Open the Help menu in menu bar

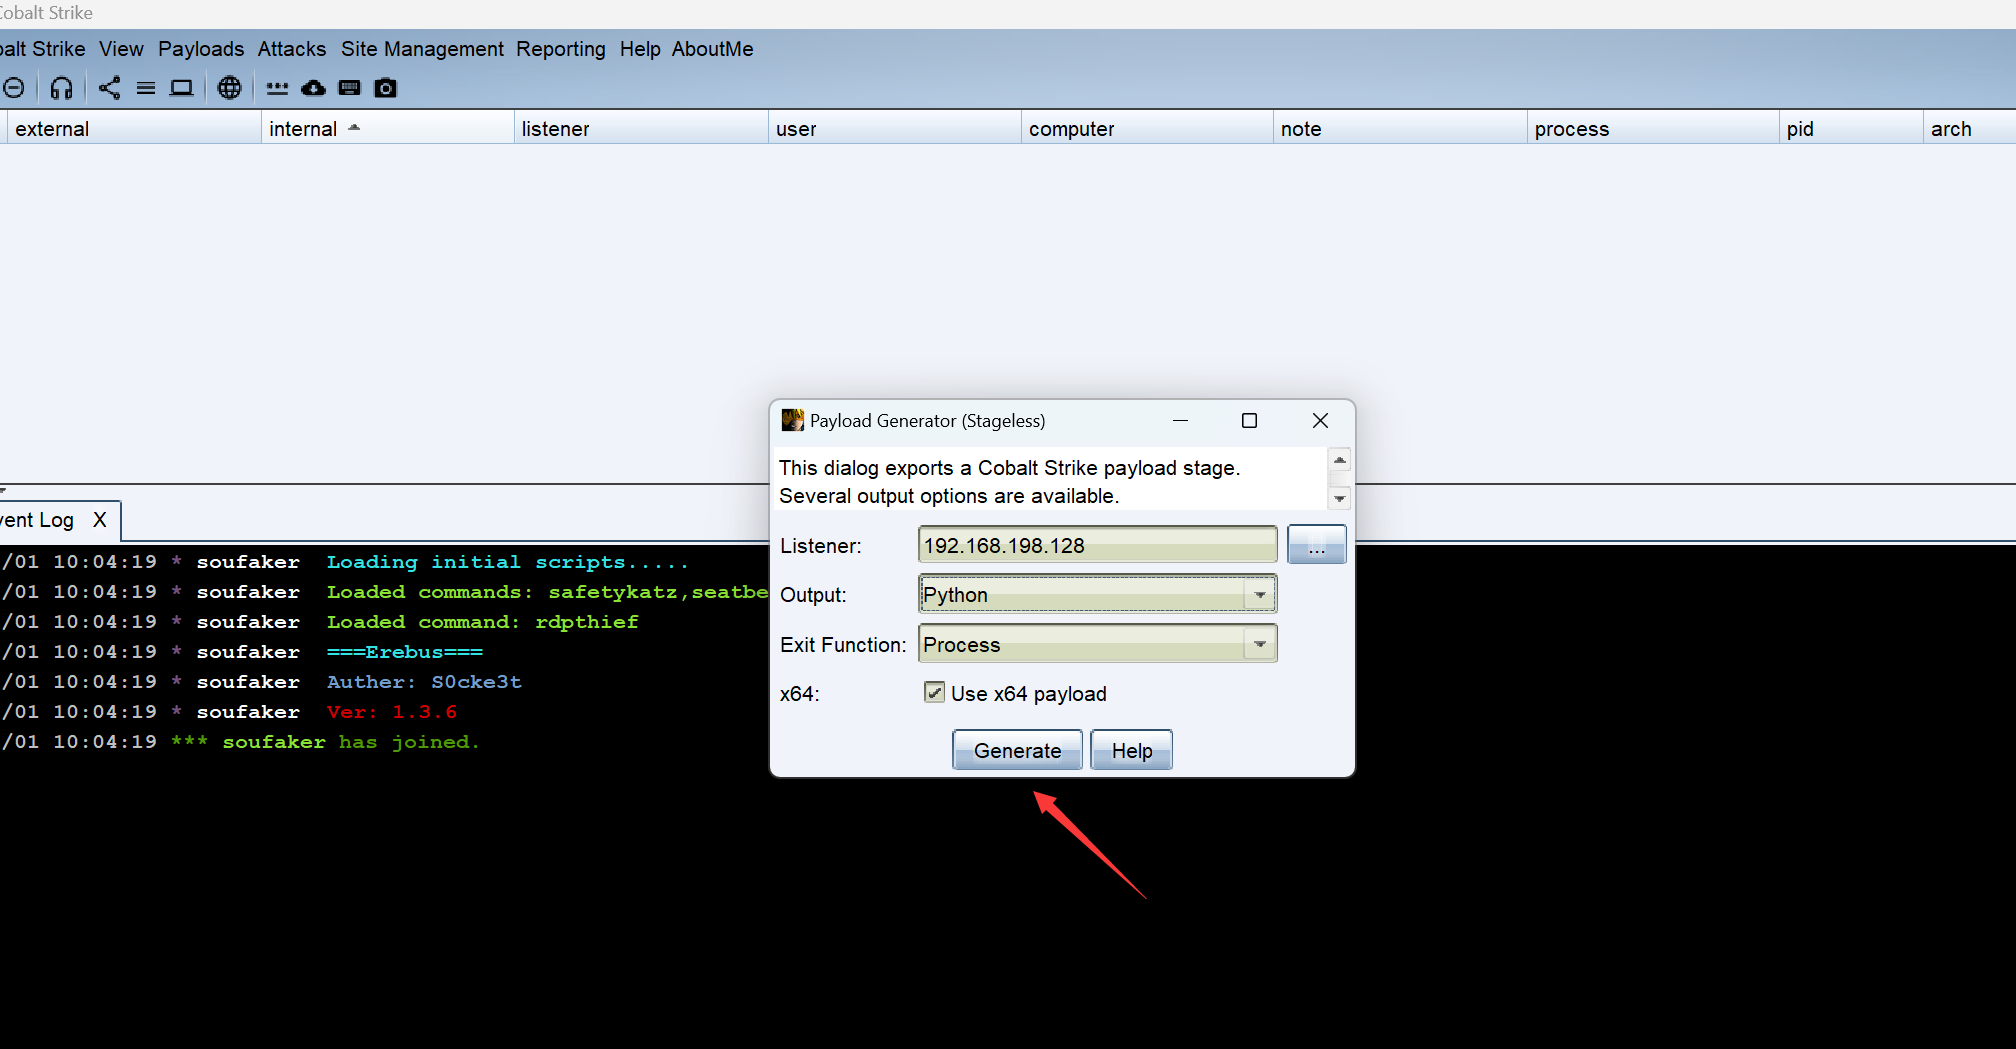click(x=640, y=49)
